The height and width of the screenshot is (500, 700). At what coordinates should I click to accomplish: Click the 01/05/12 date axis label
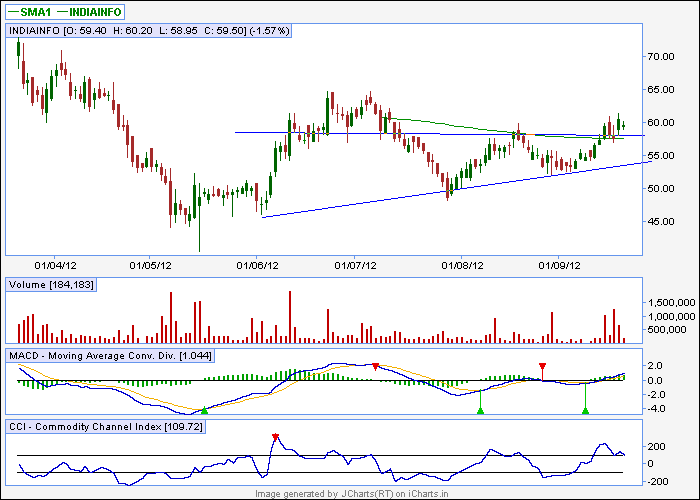[150, 266]
